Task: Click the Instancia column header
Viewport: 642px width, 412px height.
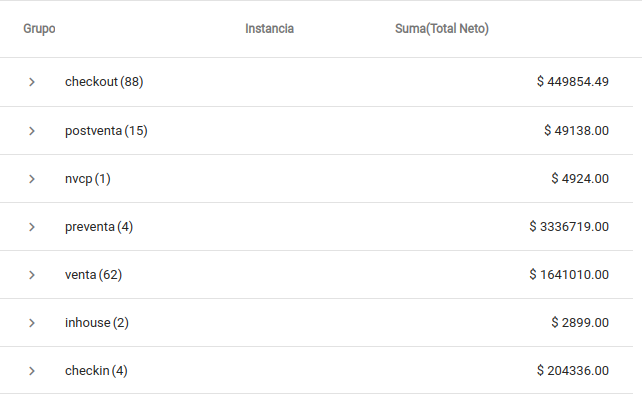Action: 269,29
